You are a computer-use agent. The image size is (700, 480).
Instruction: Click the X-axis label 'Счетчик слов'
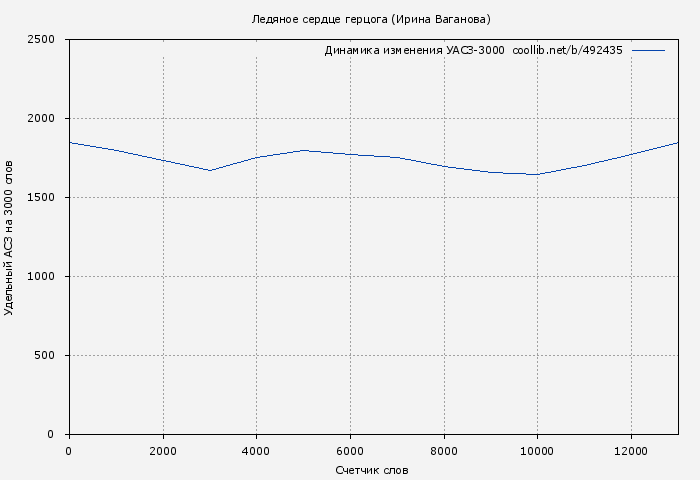coord(372,470)
